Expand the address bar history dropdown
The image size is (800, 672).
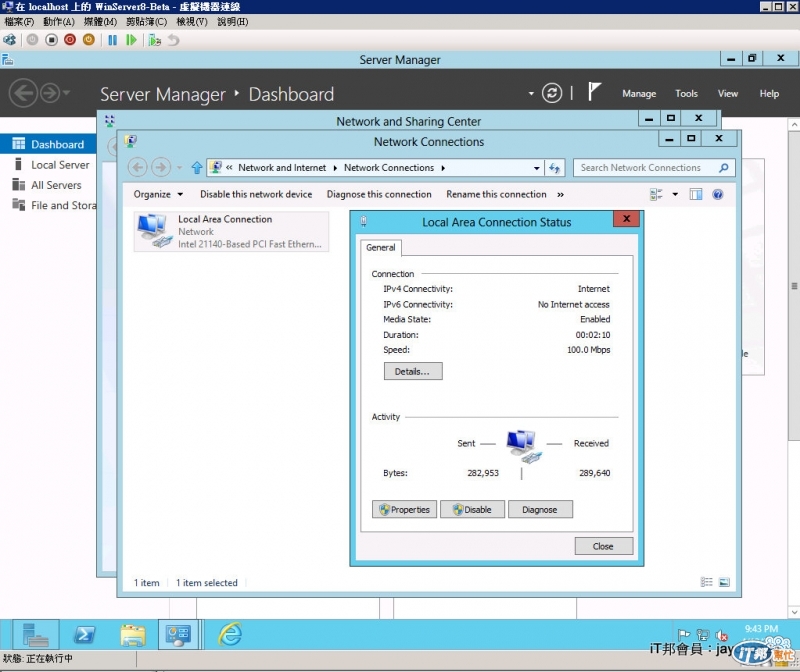coord(536,168)
